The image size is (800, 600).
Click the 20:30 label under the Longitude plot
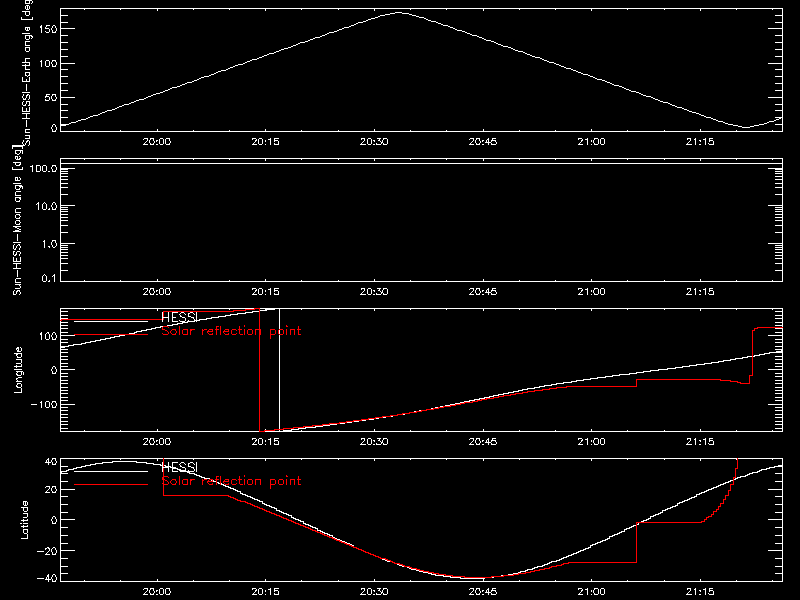point(374,441)
